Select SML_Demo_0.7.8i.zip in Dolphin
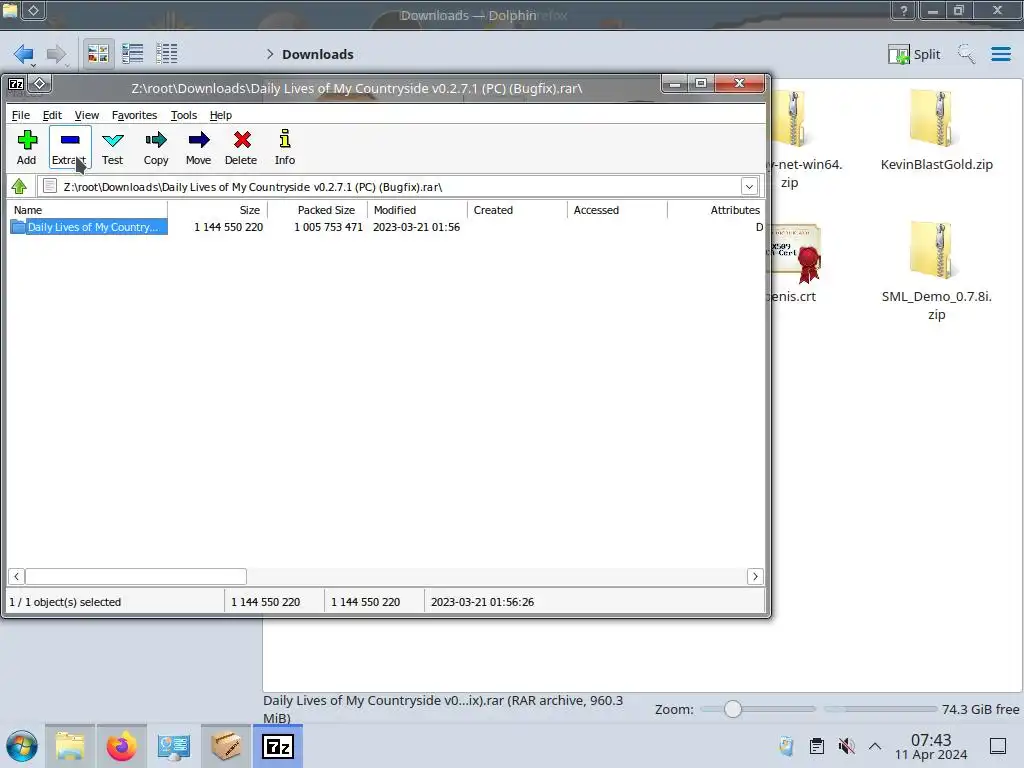This screenshot has height=768, width=1024. point(936,271)
